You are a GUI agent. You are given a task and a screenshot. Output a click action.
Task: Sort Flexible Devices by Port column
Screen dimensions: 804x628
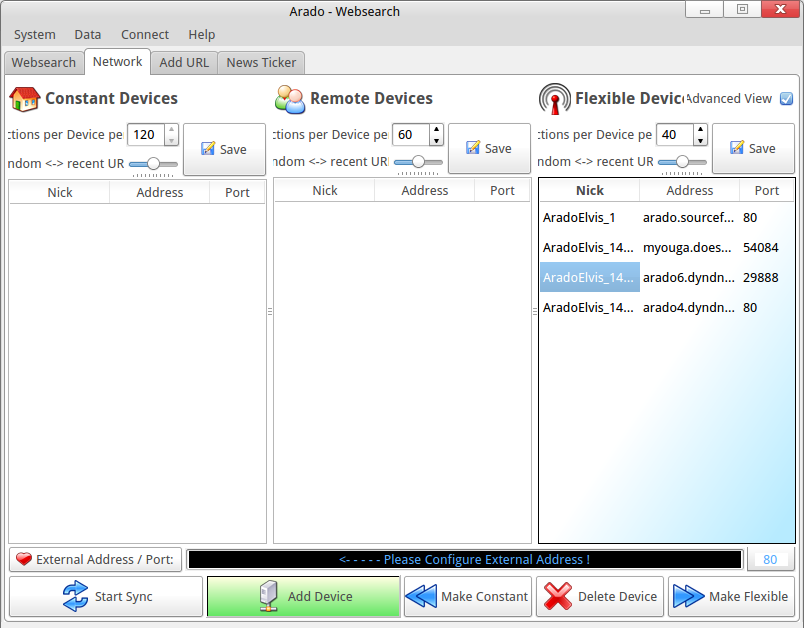point(767,191)
